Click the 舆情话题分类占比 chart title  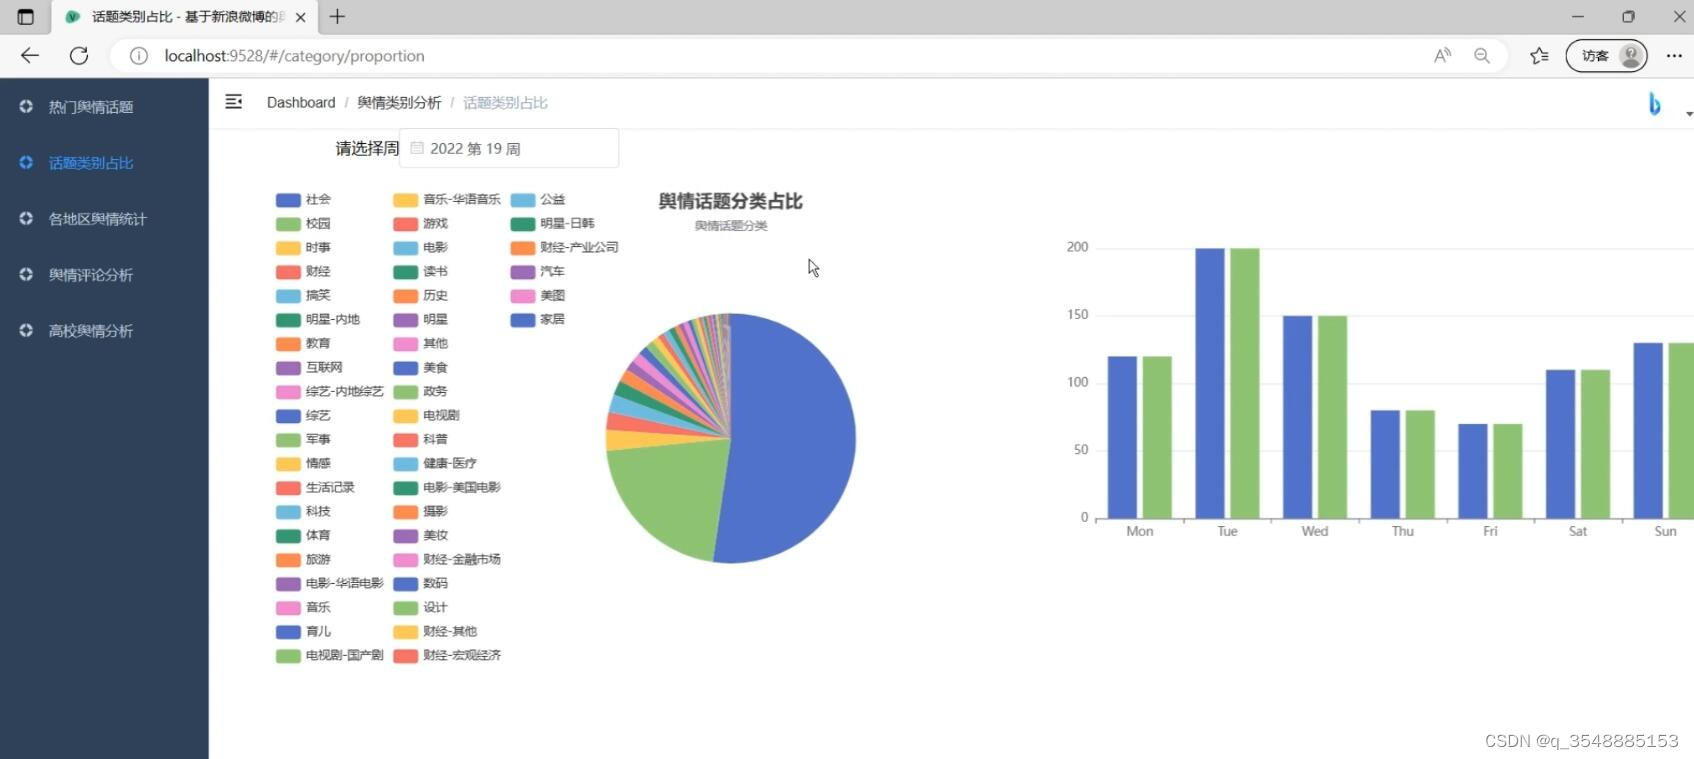coord(730,201)
